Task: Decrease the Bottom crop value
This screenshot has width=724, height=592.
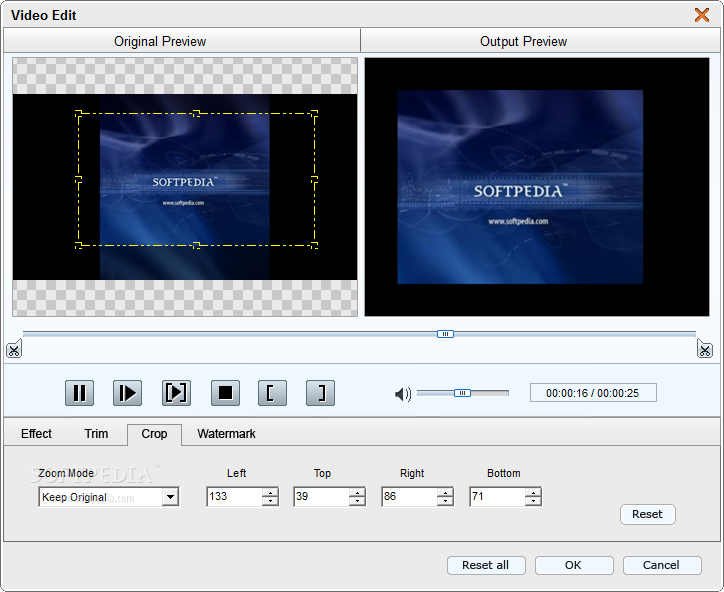Action: (x=533, y=501)
